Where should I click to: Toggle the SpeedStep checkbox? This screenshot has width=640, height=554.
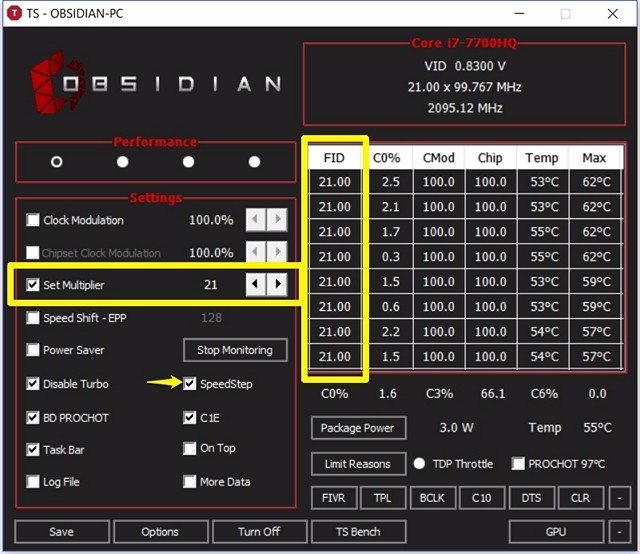(191, 383)
